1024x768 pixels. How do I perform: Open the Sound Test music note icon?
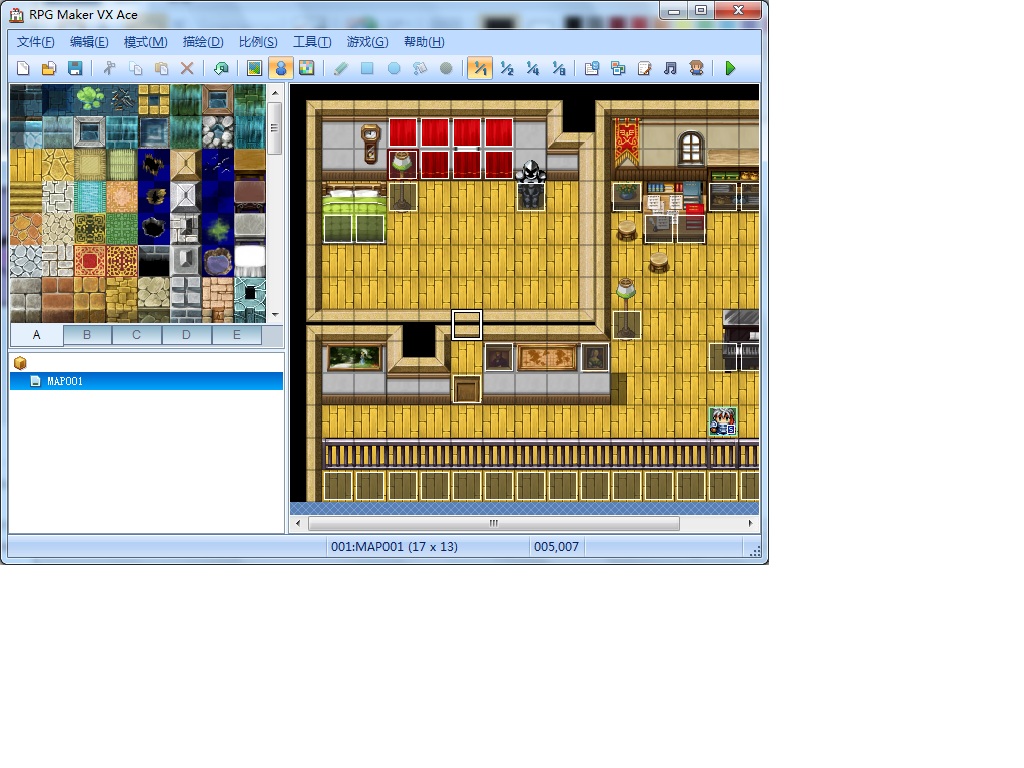pos(670,68)
